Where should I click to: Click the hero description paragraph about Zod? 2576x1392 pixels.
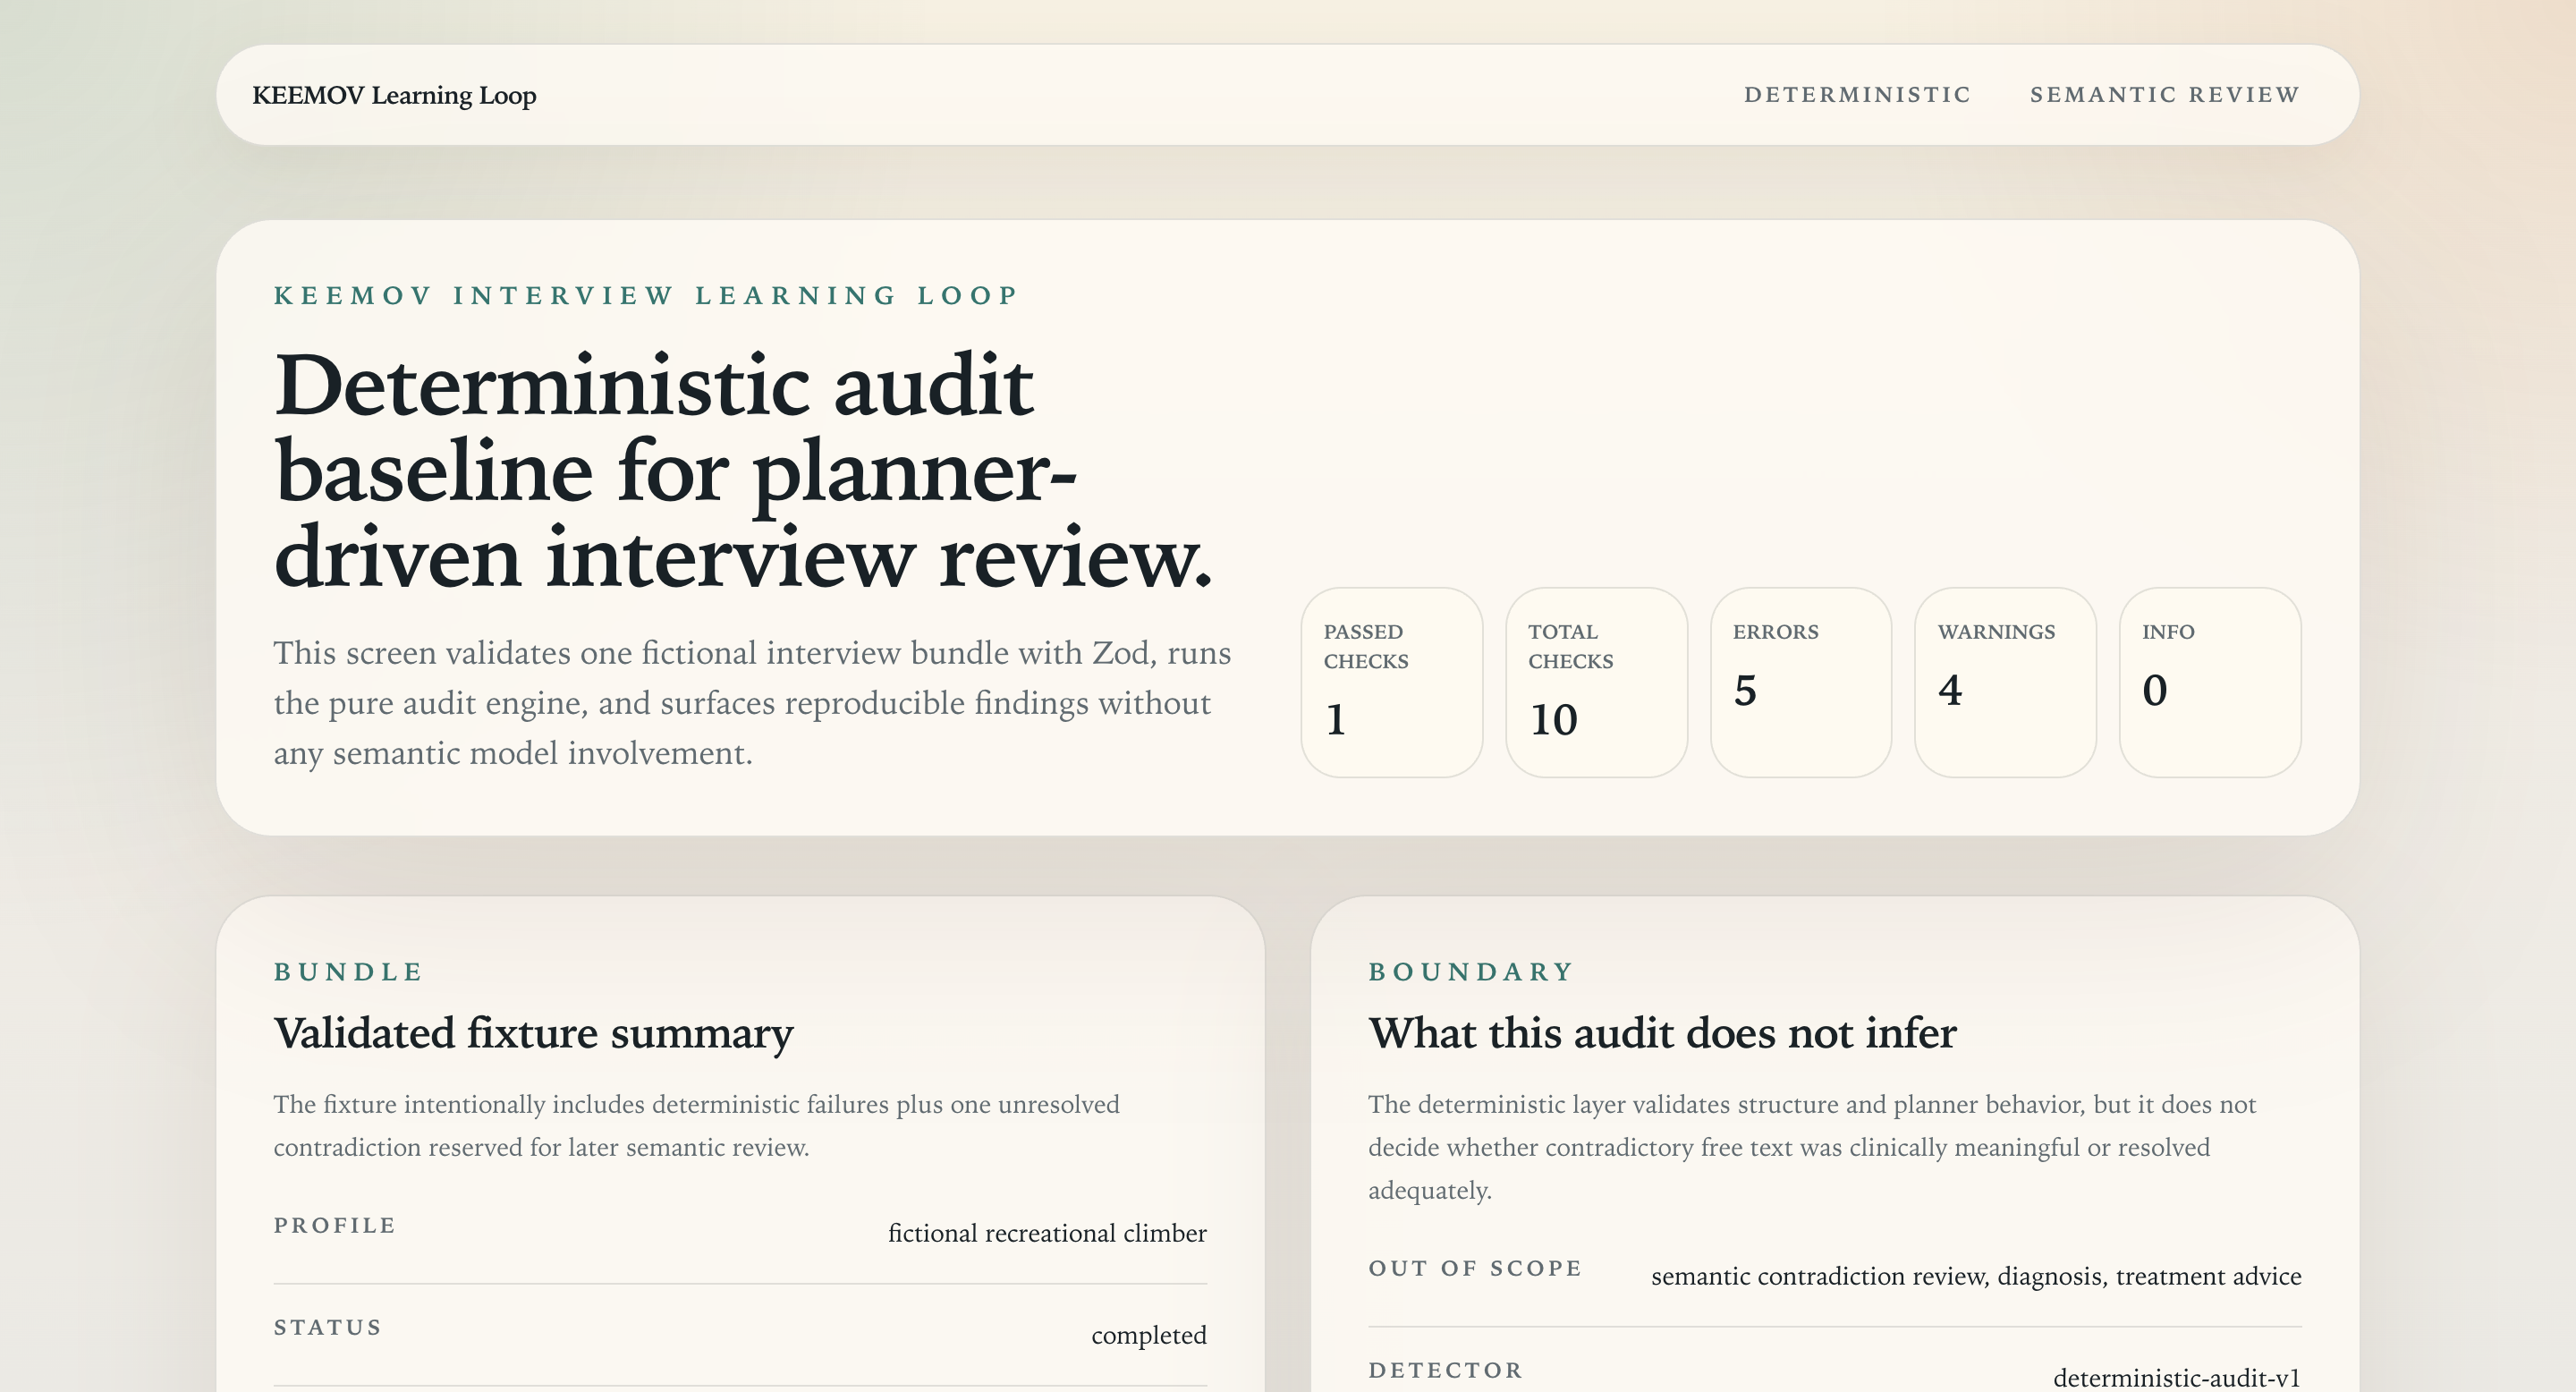click(x=752, y=703)
